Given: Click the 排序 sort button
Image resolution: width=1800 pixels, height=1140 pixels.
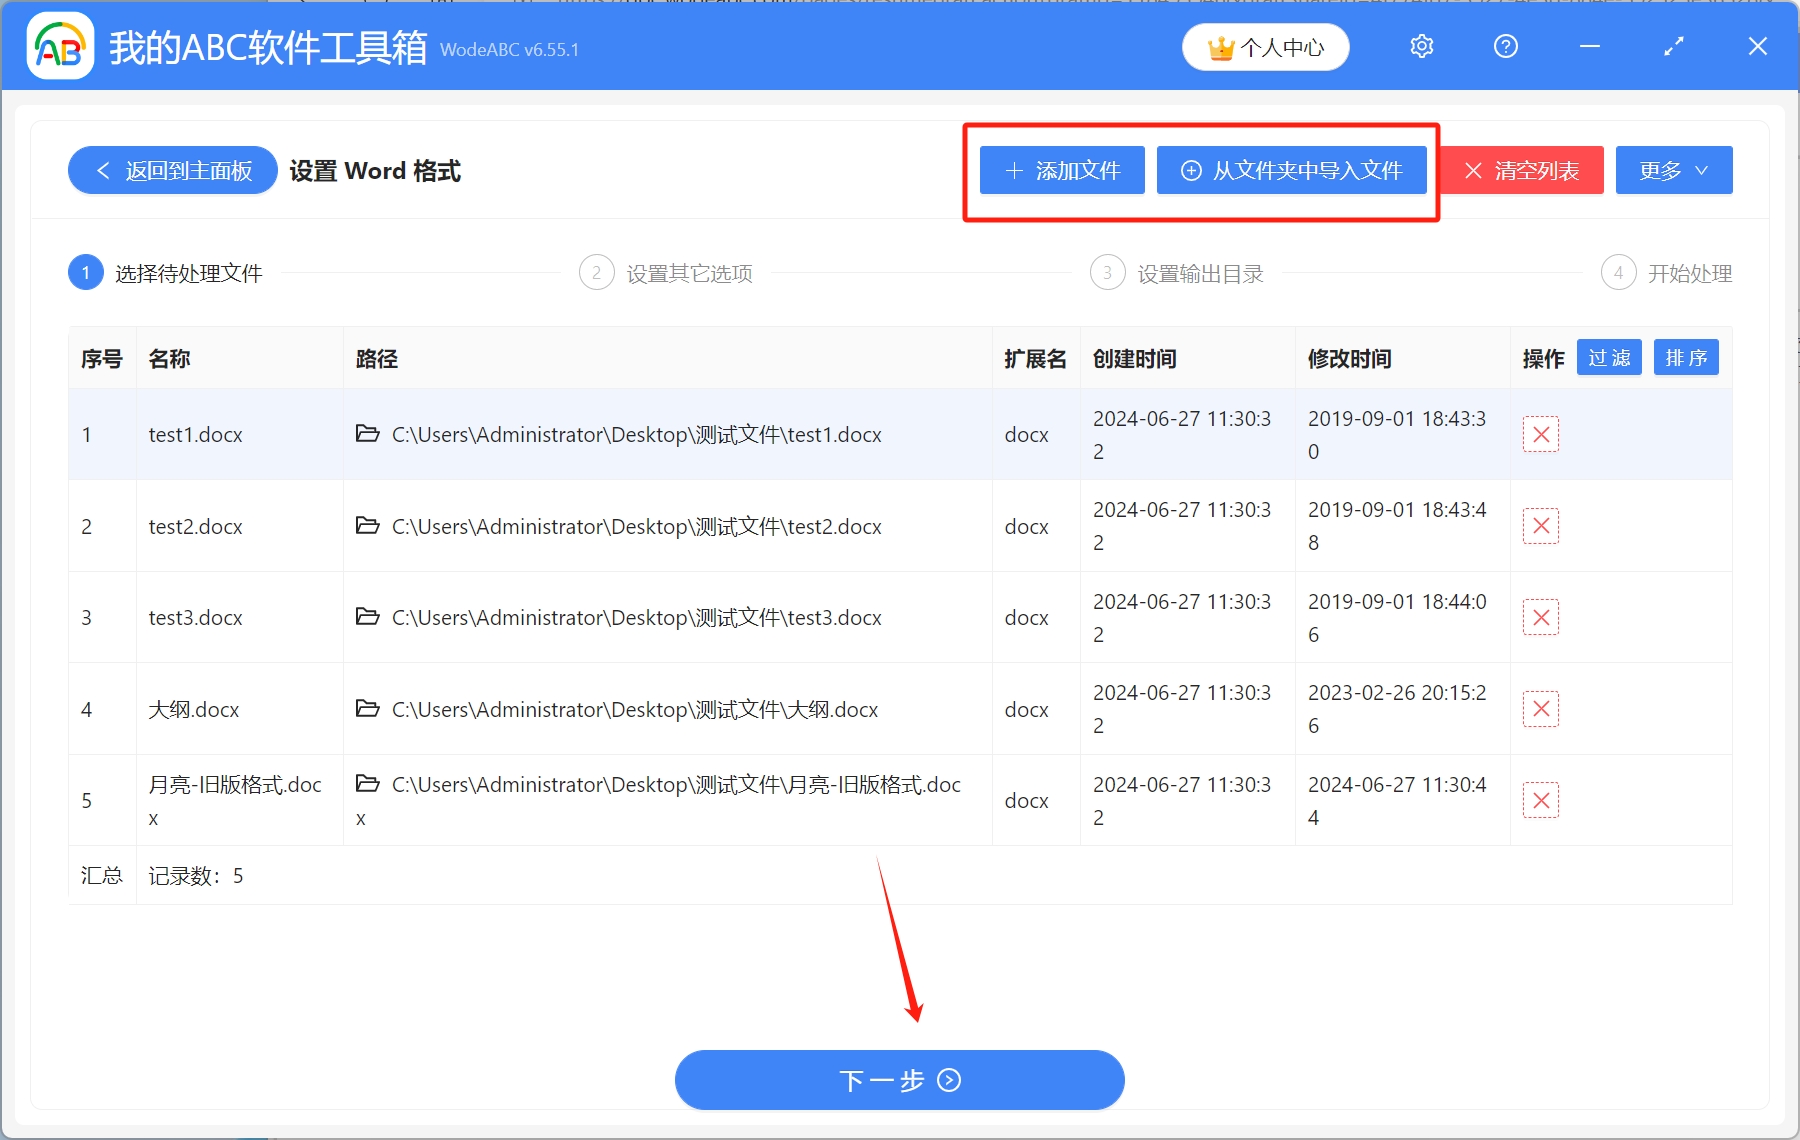Looking at the screenshot, I should [1686, 357].
